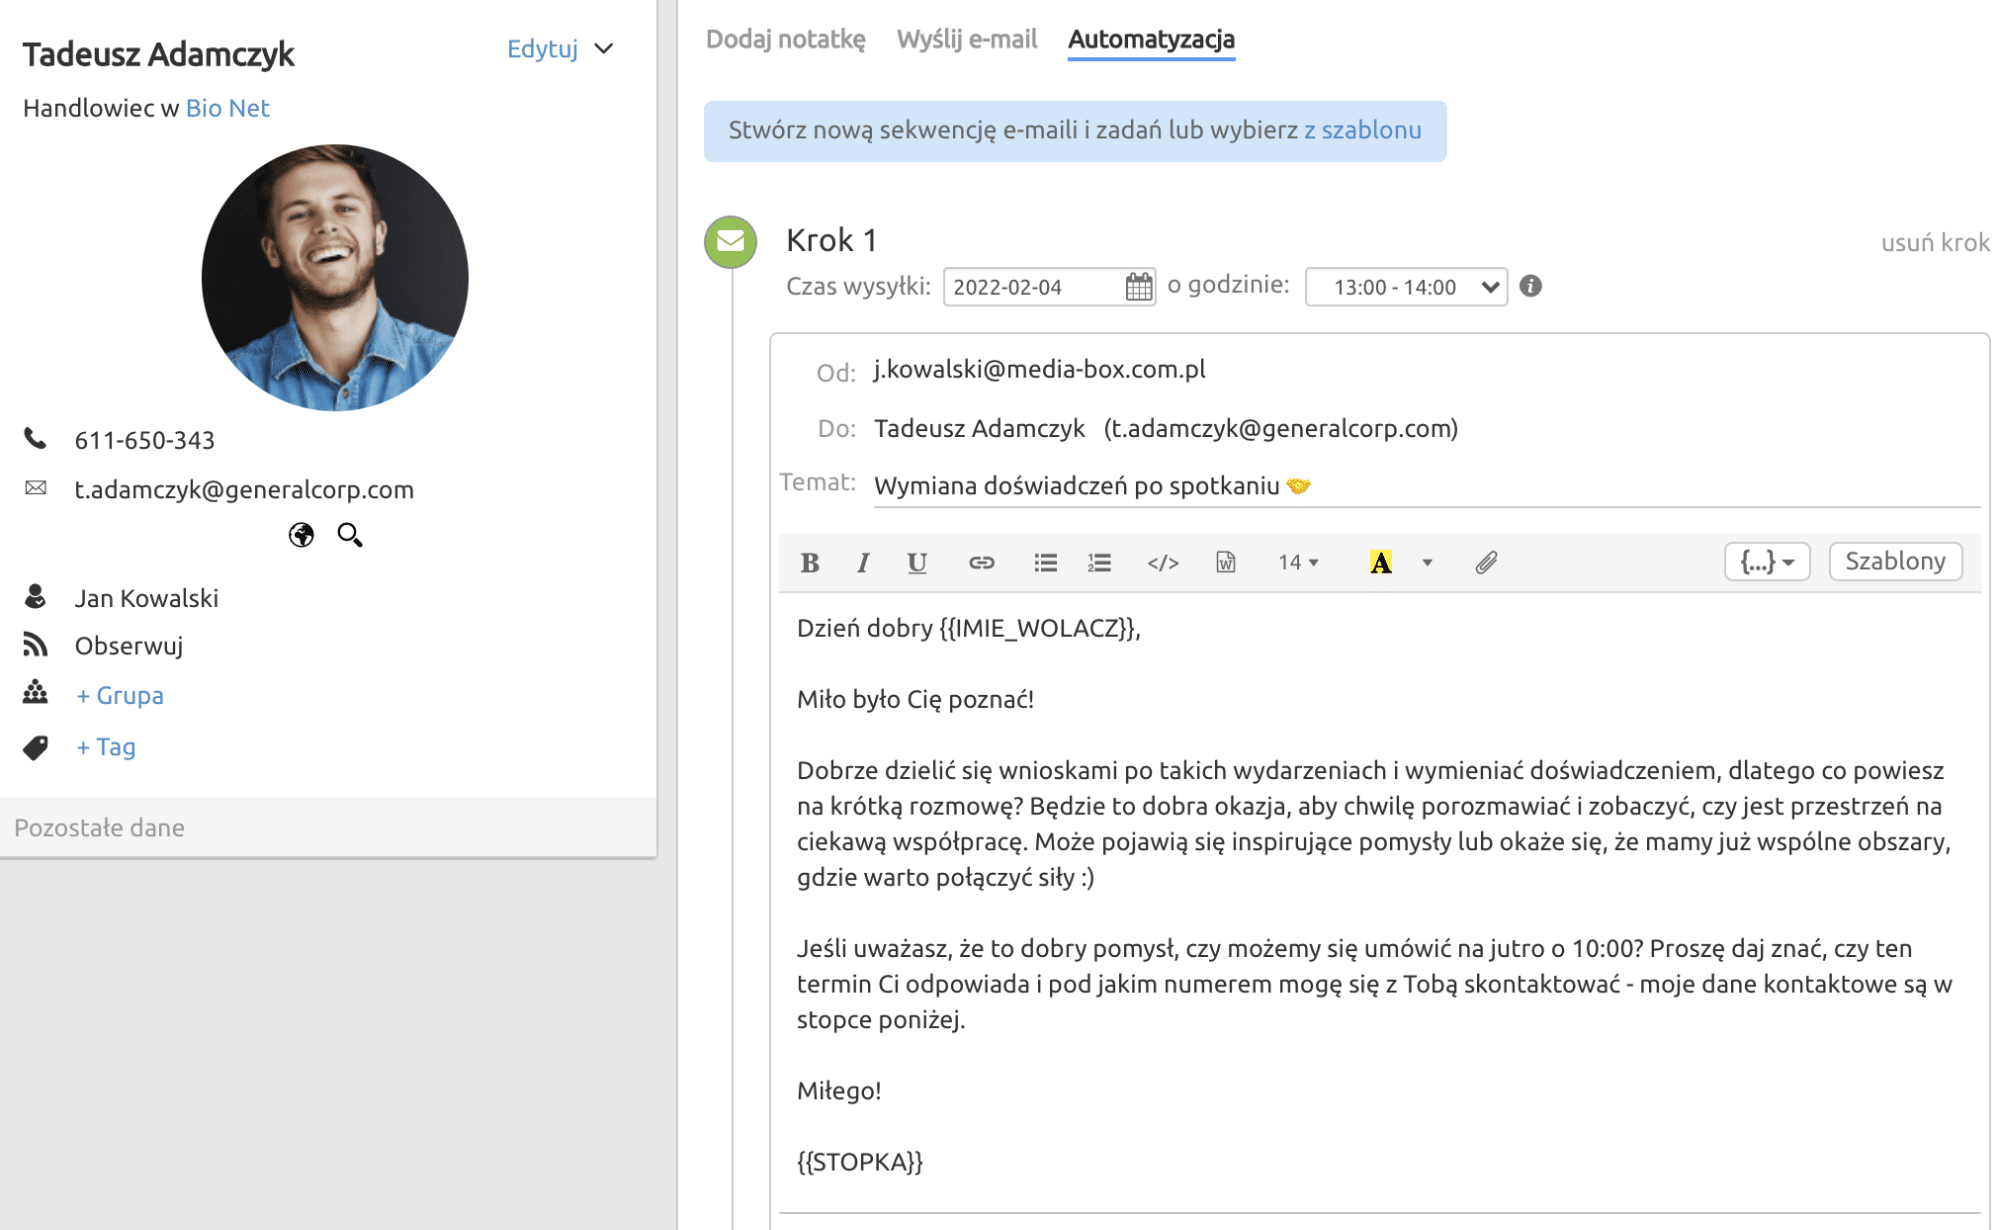Click the globe icon under the email address
Image resolution: width=1999 pixels, height=1230 pixels.
click(301, 536)
